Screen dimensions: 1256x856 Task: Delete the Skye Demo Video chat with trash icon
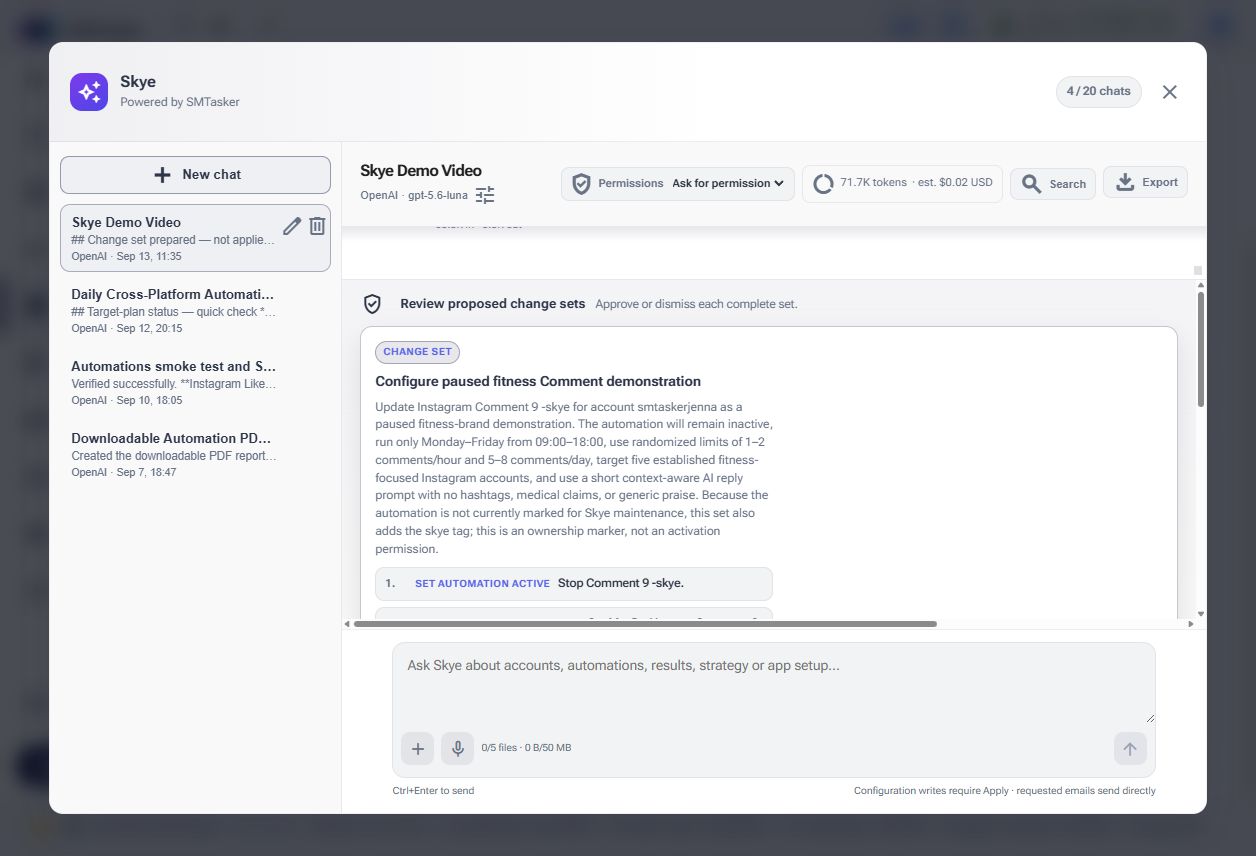(317, 226)
